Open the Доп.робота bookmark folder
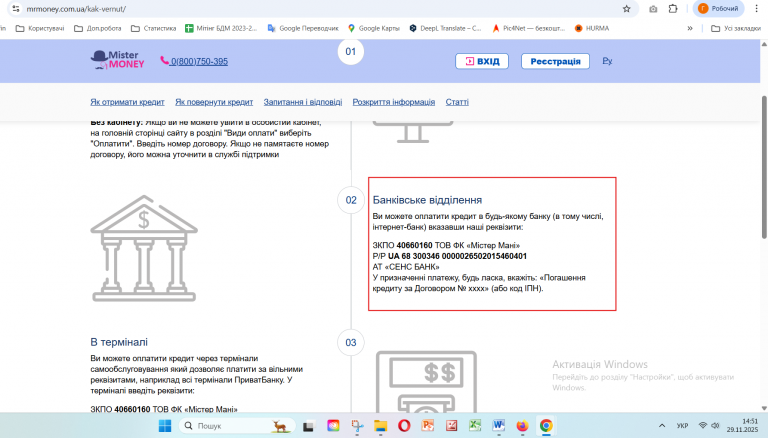Viewport: 768px width, 438px height. [98, 28]
